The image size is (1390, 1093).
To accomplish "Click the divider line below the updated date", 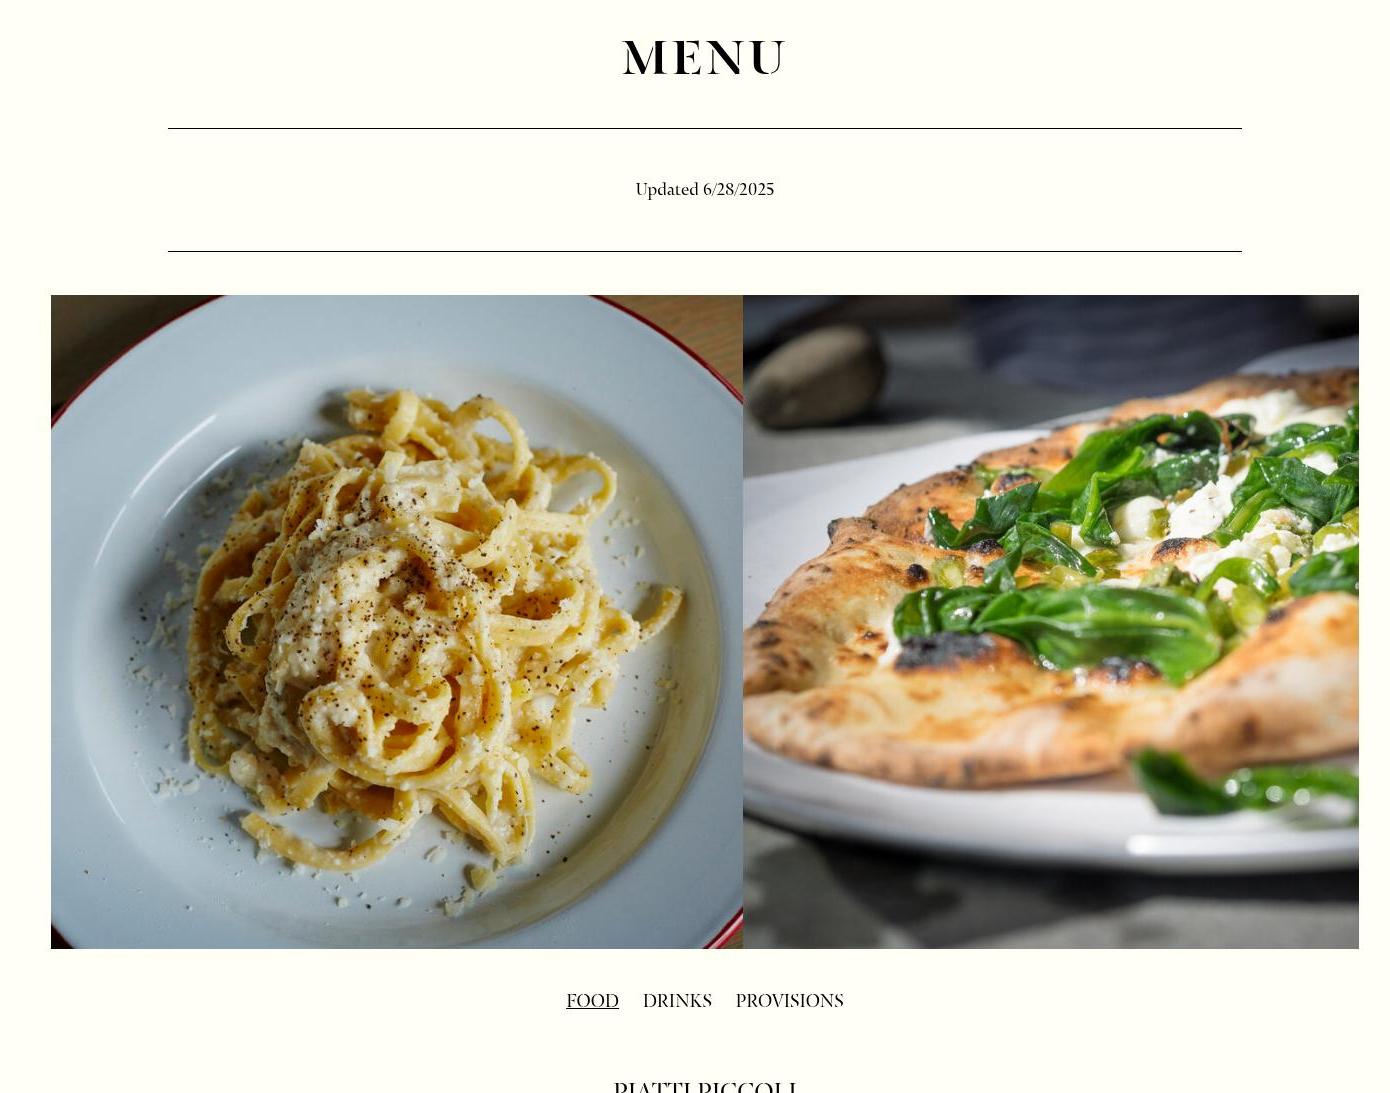I will tap(704, 251).
